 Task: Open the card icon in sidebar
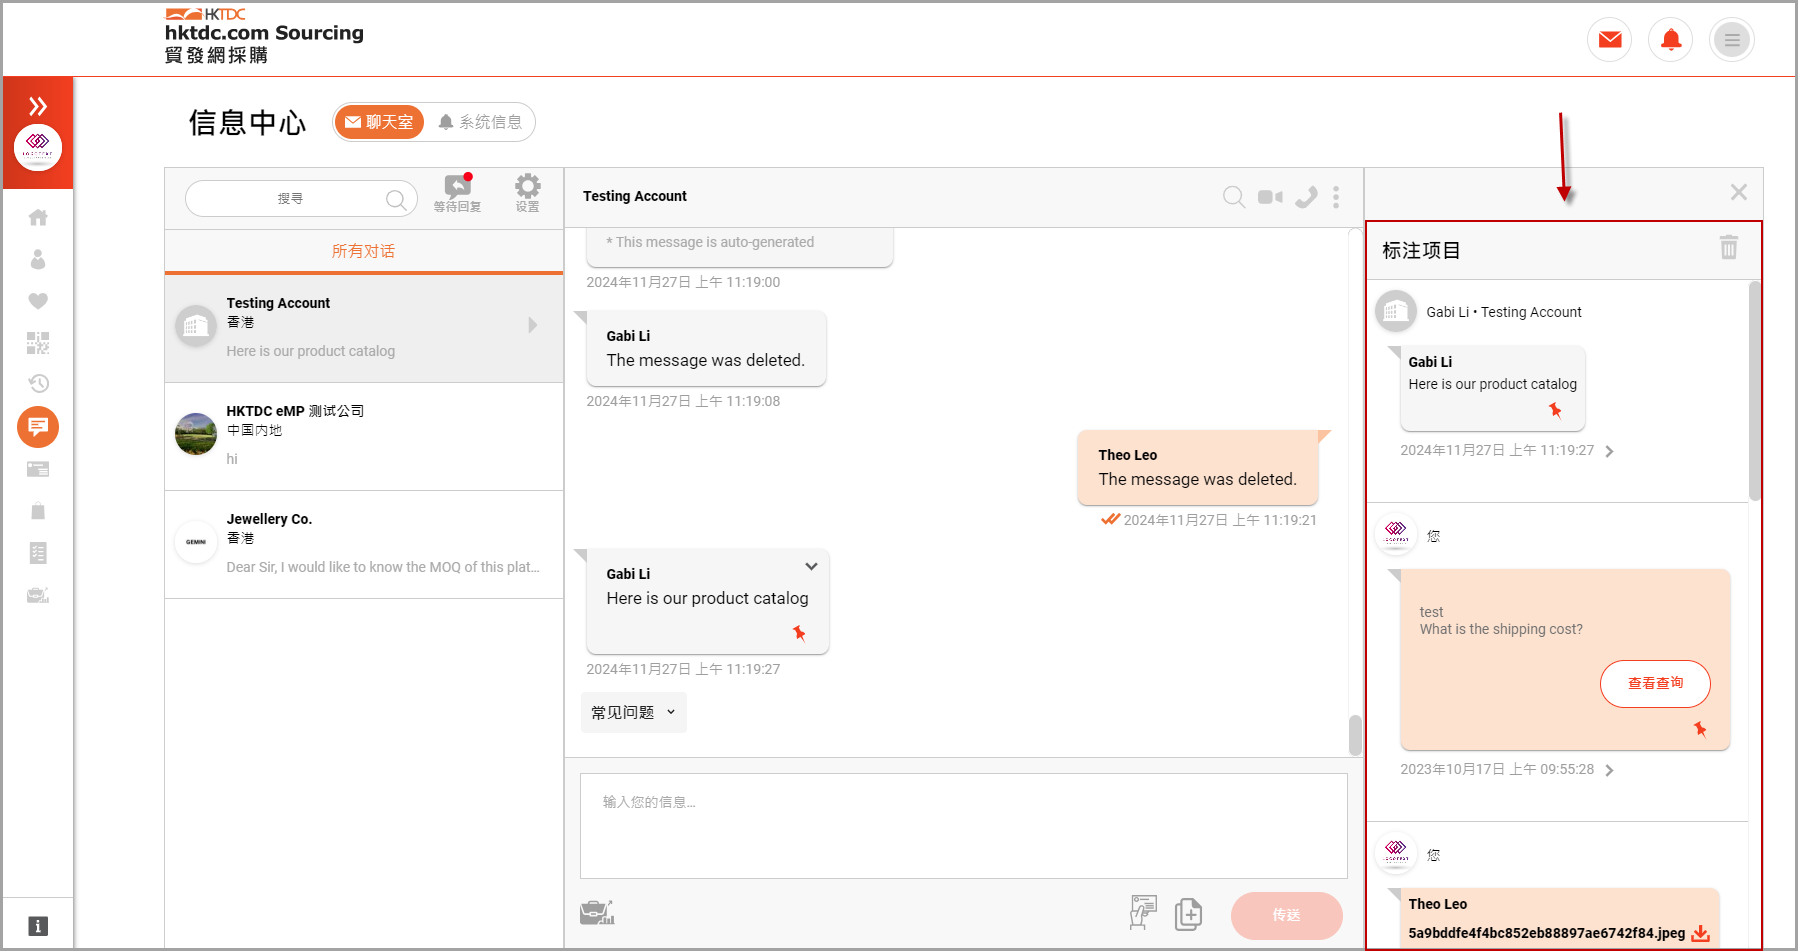[x=38, y=469]
